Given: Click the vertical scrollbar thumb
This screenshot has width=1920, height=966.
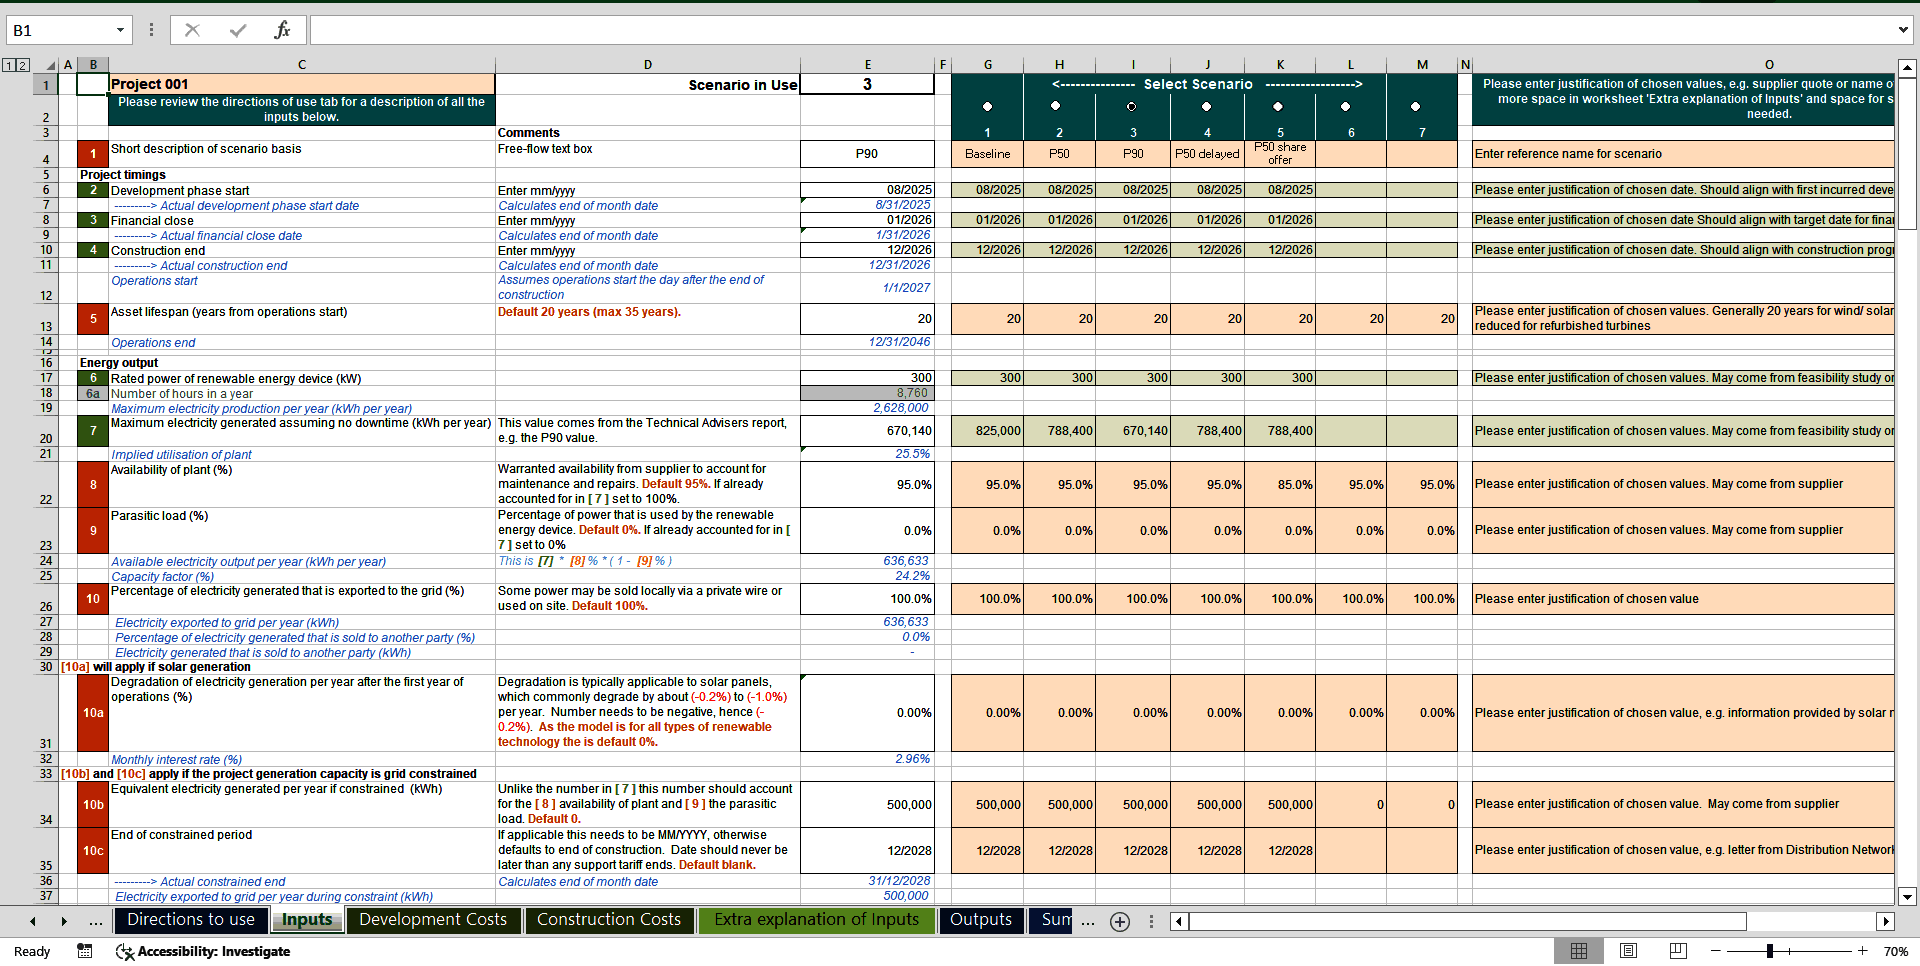Looking at the screenshot, I should 1907,155.
